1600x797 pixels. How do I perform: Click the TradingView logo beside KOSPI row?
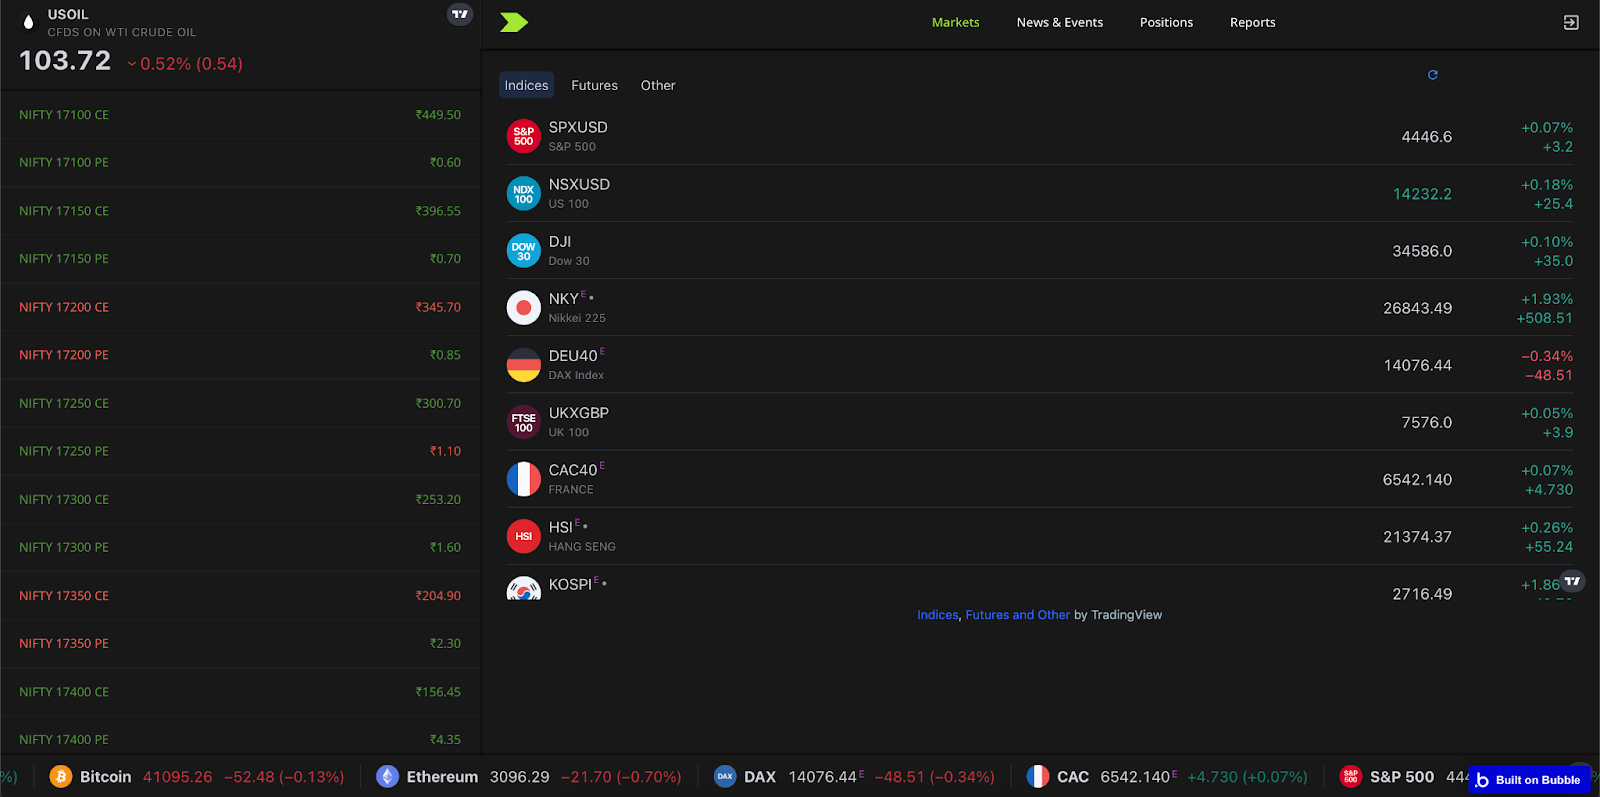click(x=1572, y=581)
